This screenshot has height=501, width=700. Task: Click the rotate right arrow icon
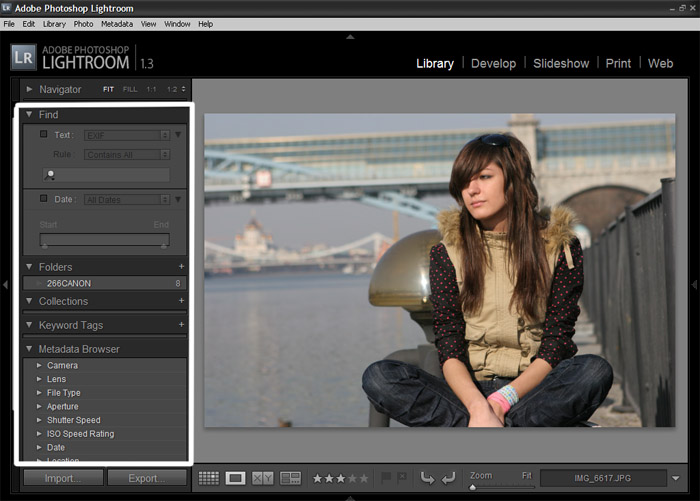pos(449,478)
